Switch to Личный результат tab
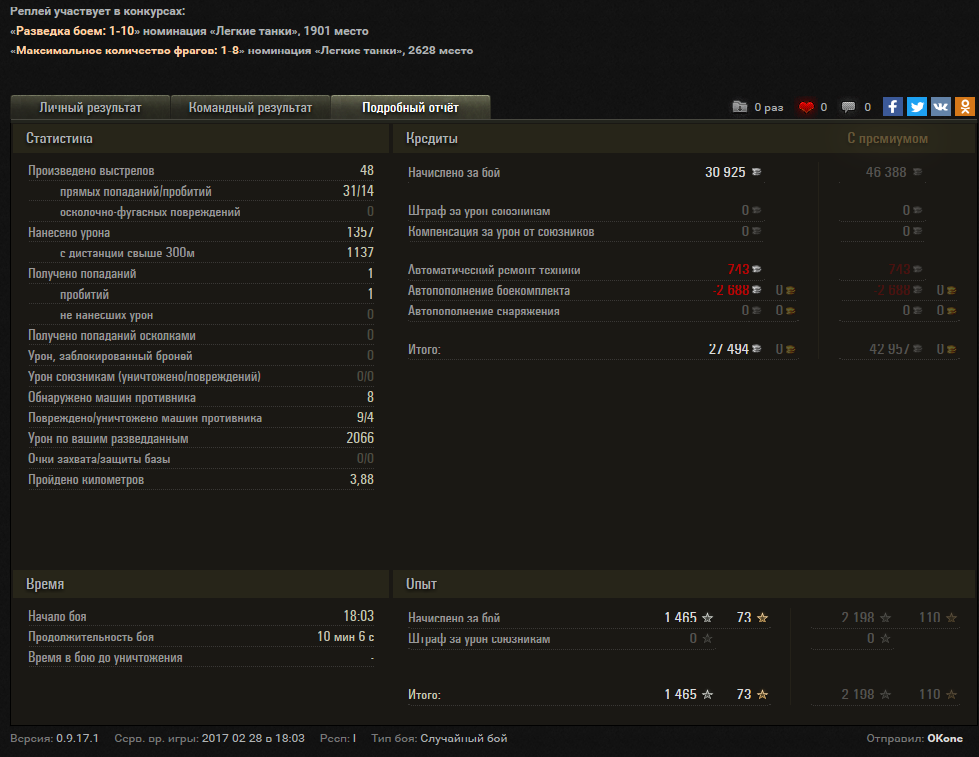This screenshot has width=979, height=757. pos(90,107)
